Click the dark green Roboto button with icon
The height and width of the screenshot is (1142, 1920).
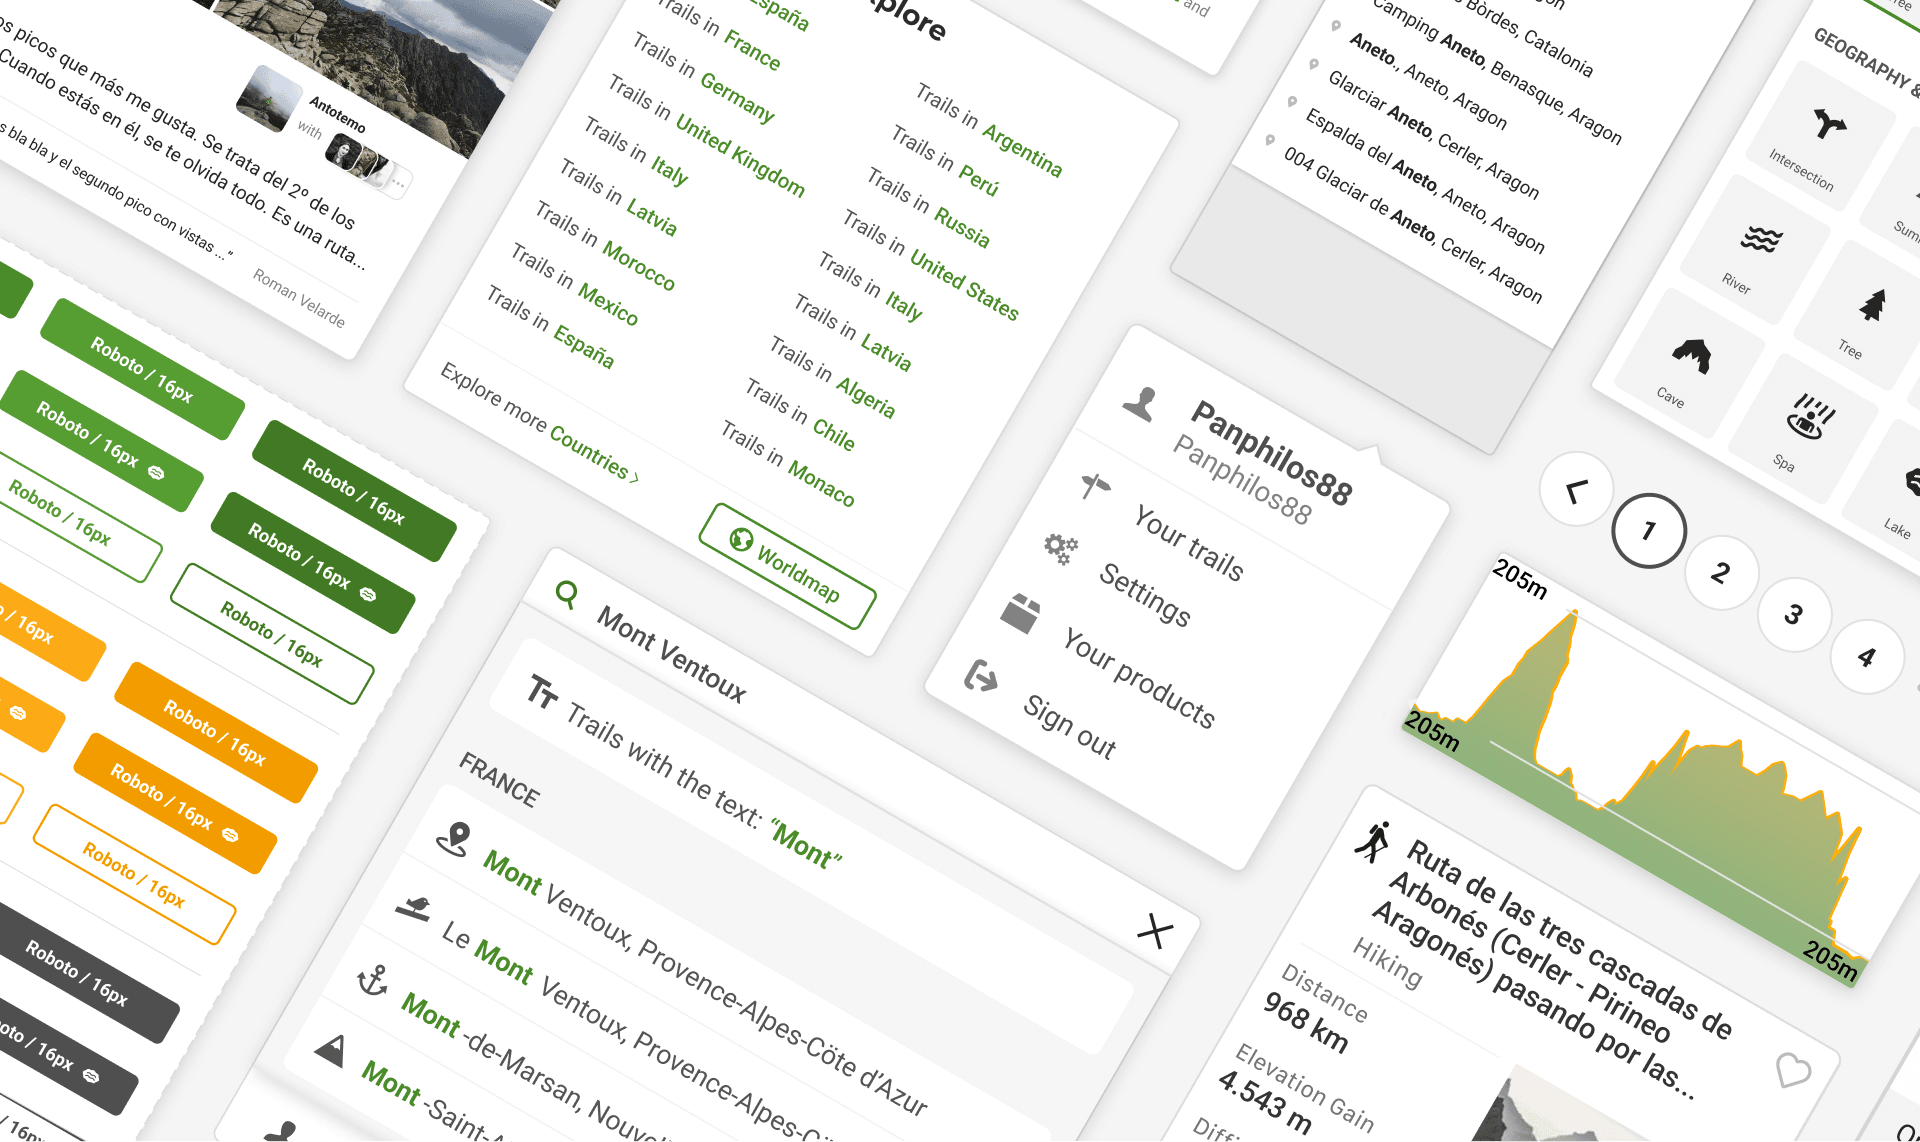[313, 563]
